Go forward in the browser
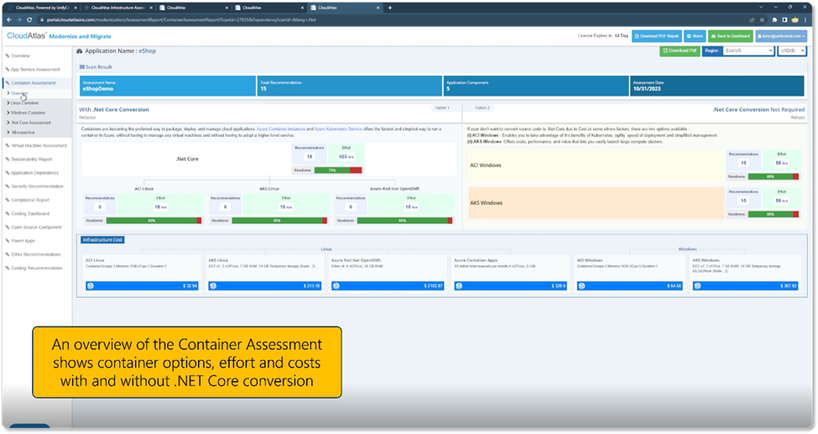 pos(19,20)
